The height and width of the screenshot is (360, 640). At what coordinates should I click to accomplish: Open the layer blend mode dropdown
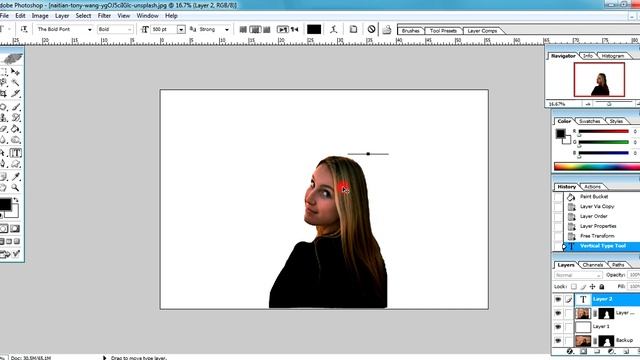pyautogui.click(x=578, y=275)
